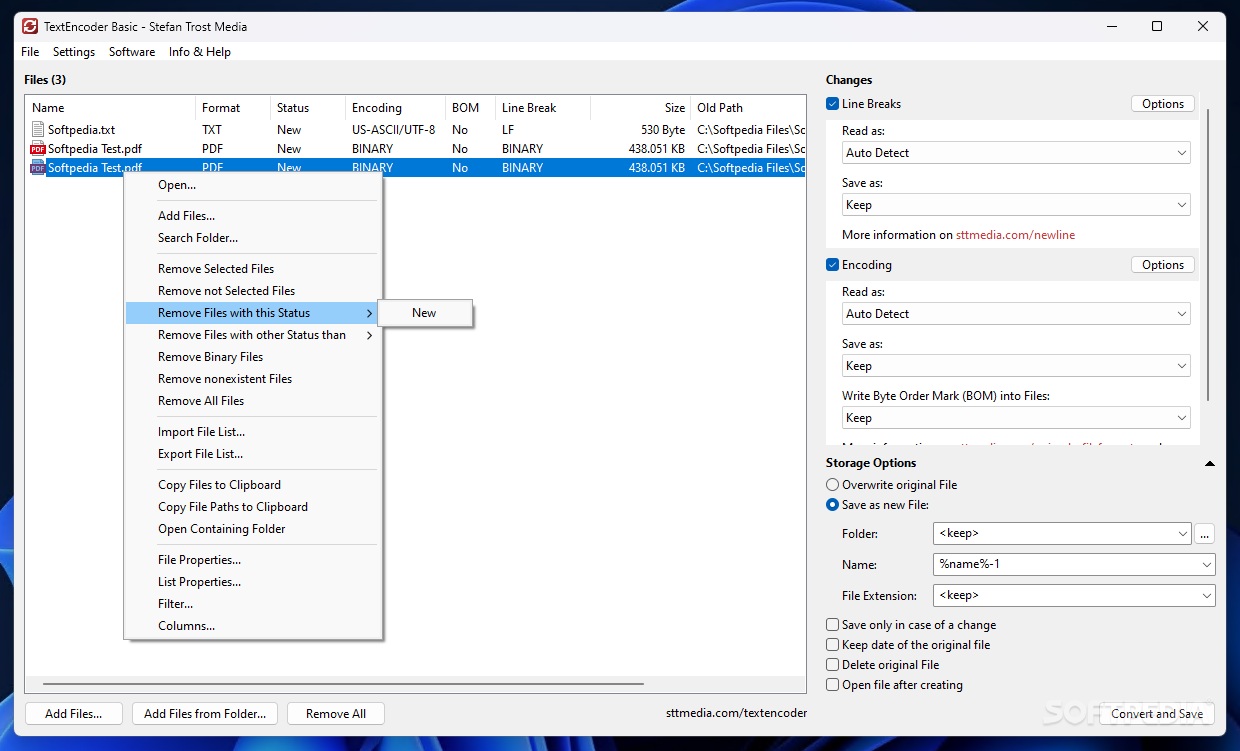Choose Export File List...
This screenshot has width=1240, height=751.
point(252,454)
